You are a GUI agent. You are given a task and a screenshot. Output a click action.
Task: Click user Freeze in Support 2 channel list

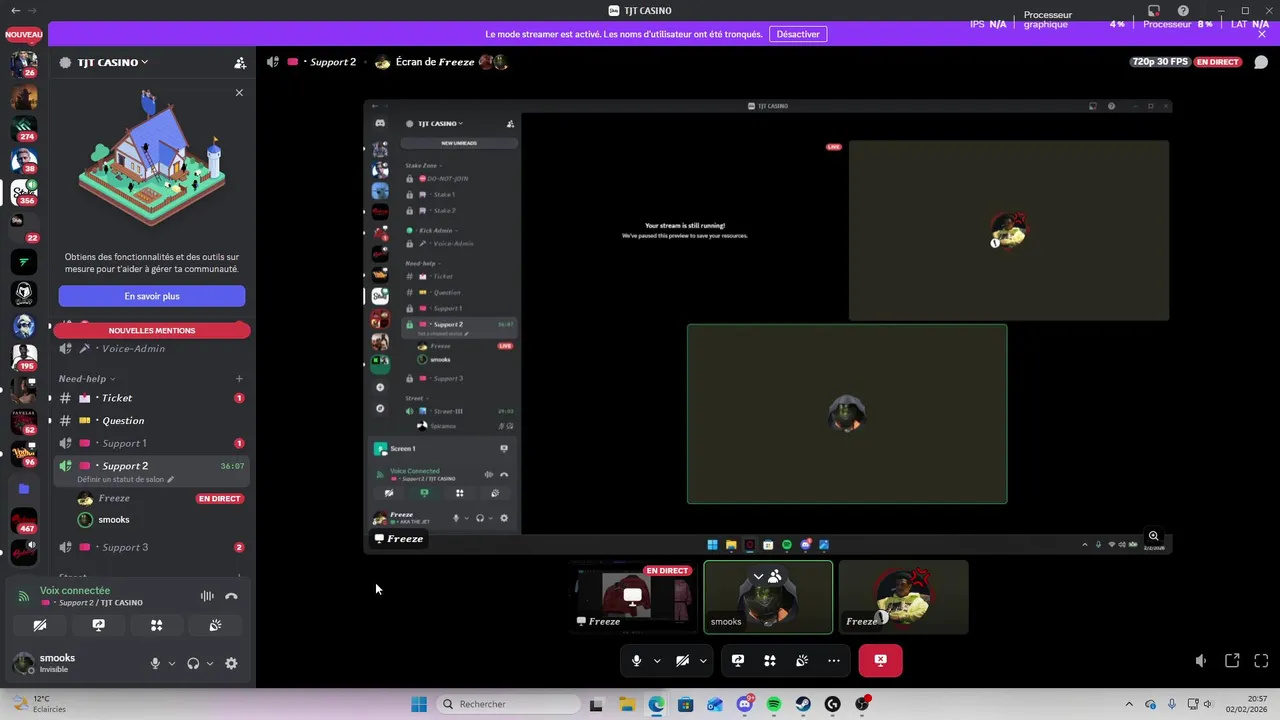(x=114, y=498)
